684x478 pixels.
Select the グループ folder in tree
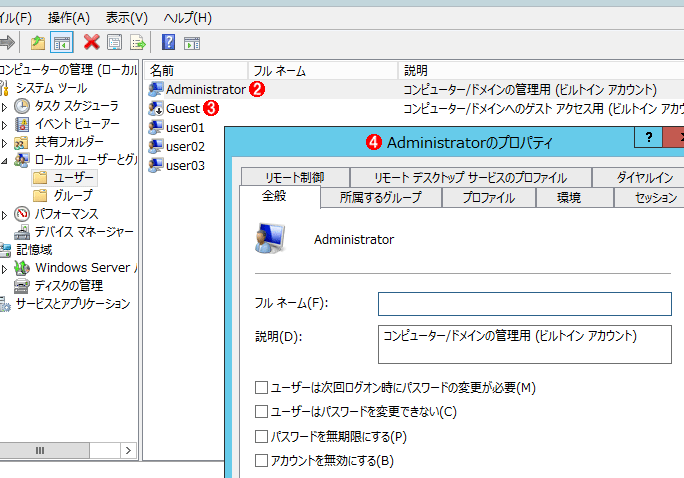(72, 195)
